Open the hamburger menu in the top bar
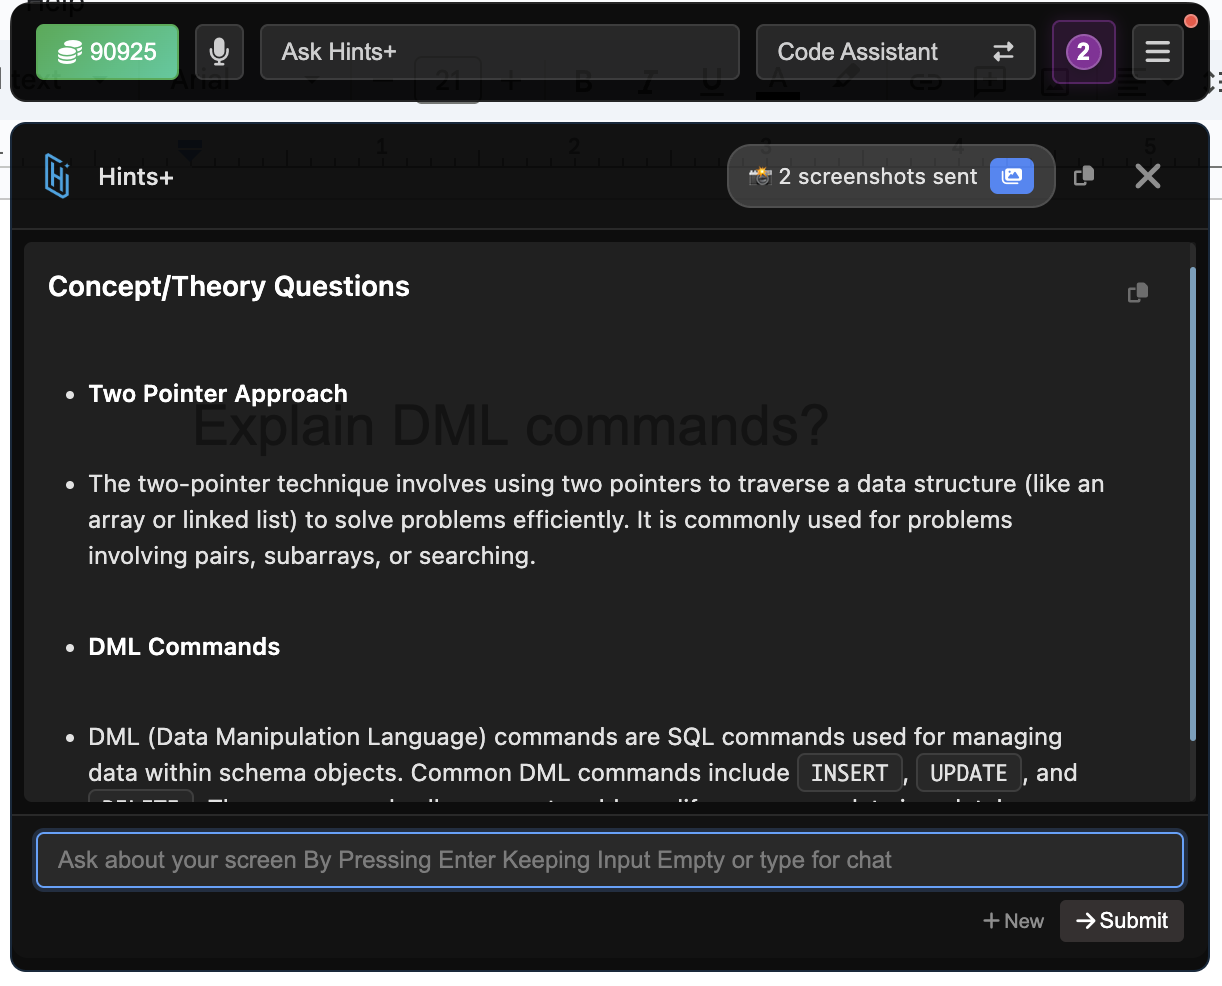This screenshot has height=986, width=1222. click(x=1157, y=51)
